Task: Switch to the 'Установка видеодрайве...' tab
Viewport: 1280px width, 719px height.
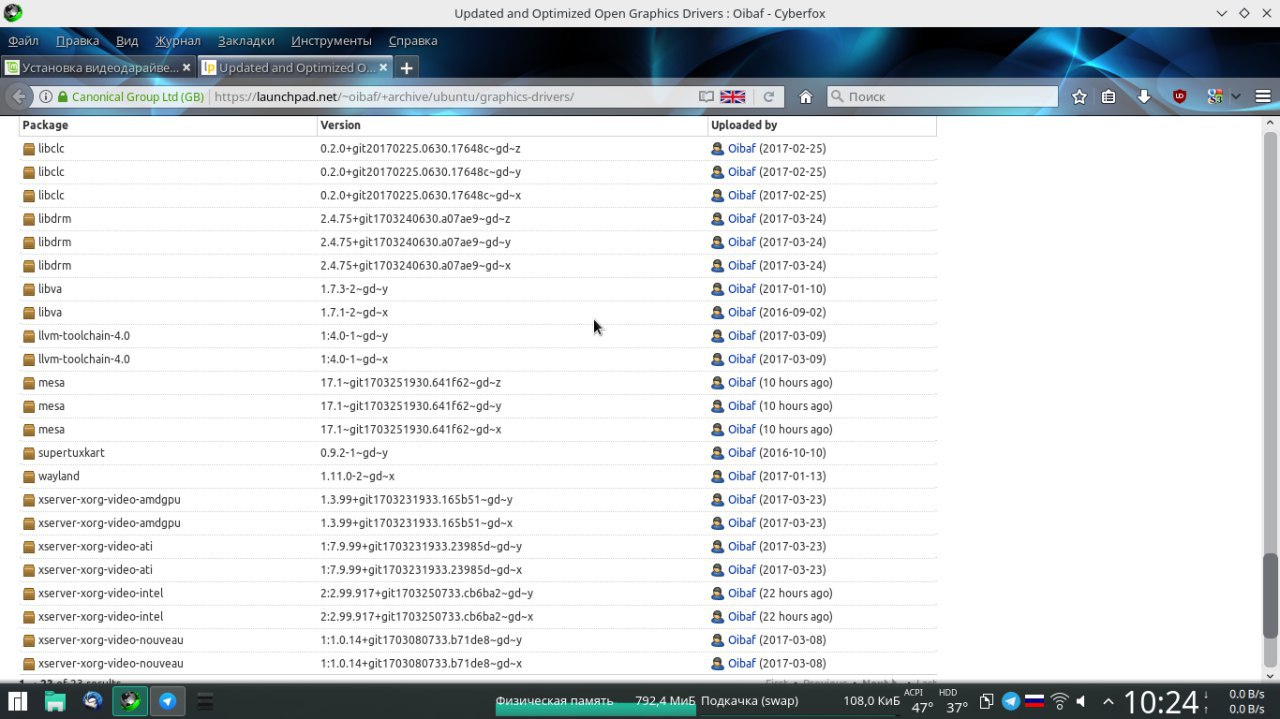Action: click(98, 68)
